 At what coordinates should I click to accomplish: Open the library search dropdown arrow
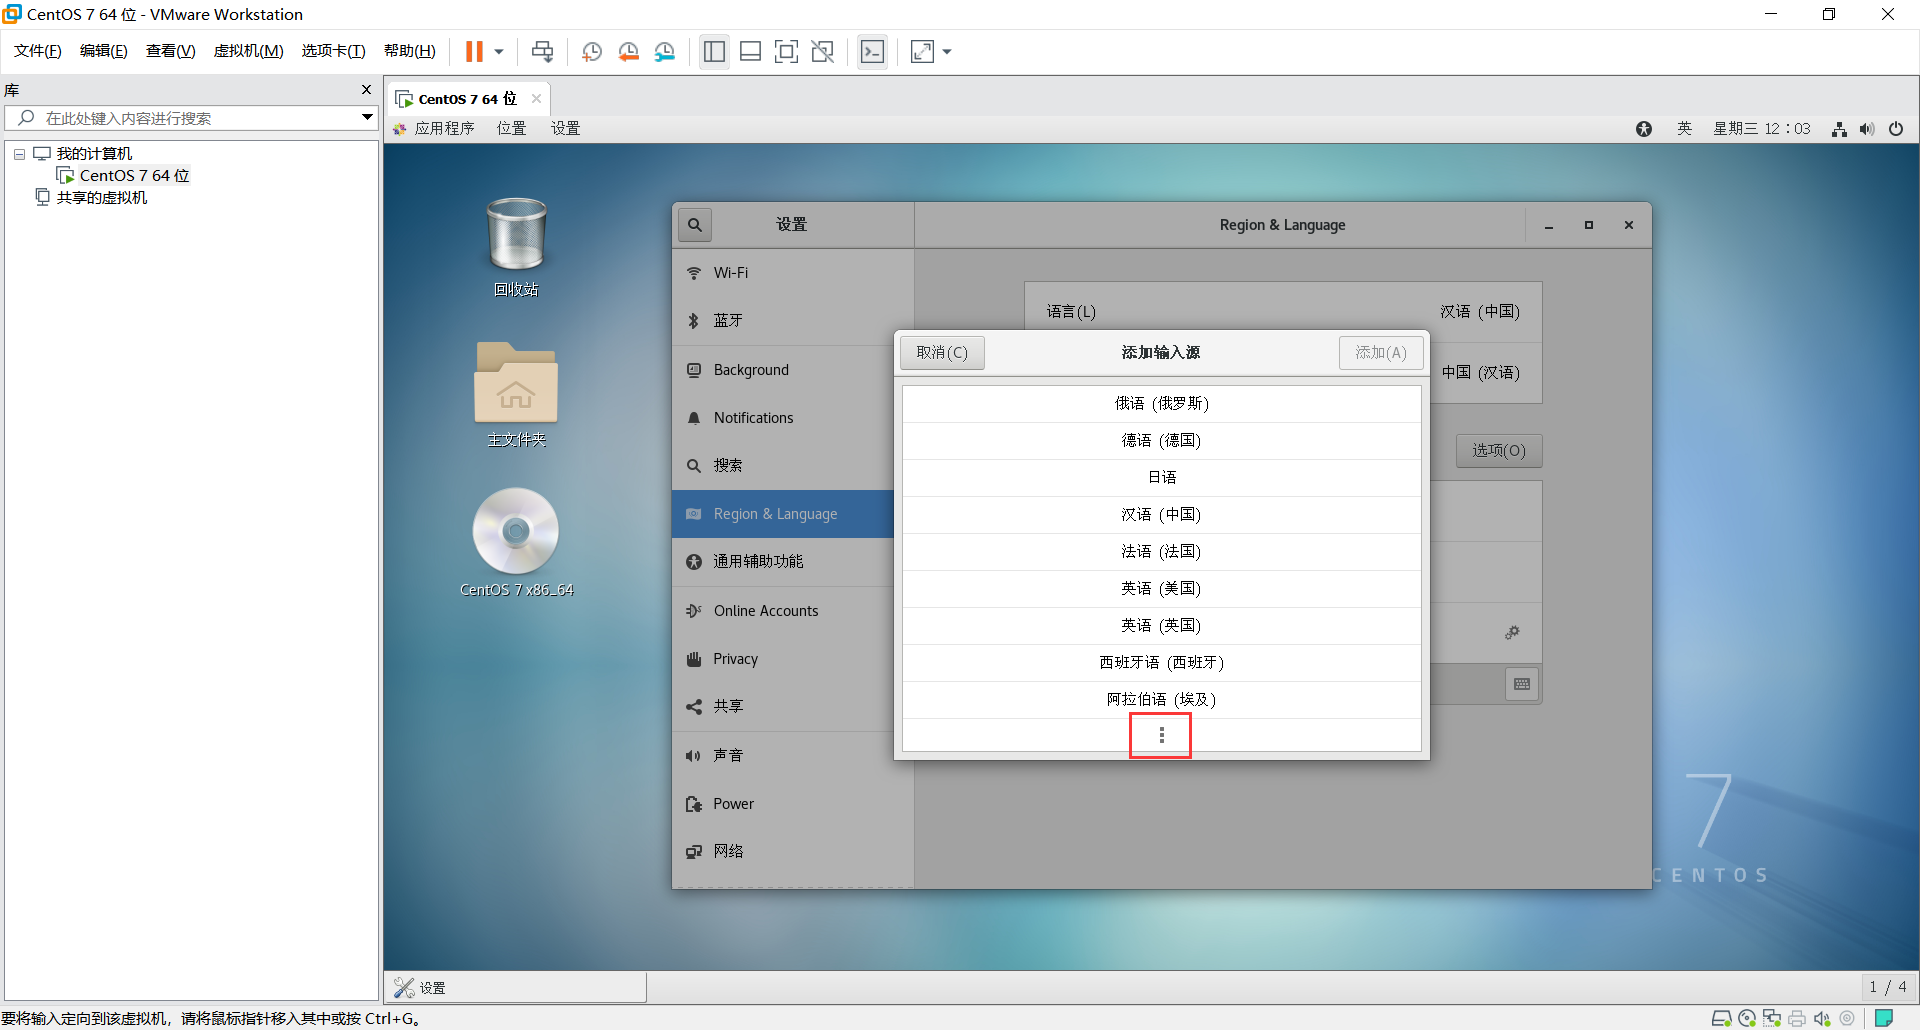367,118
